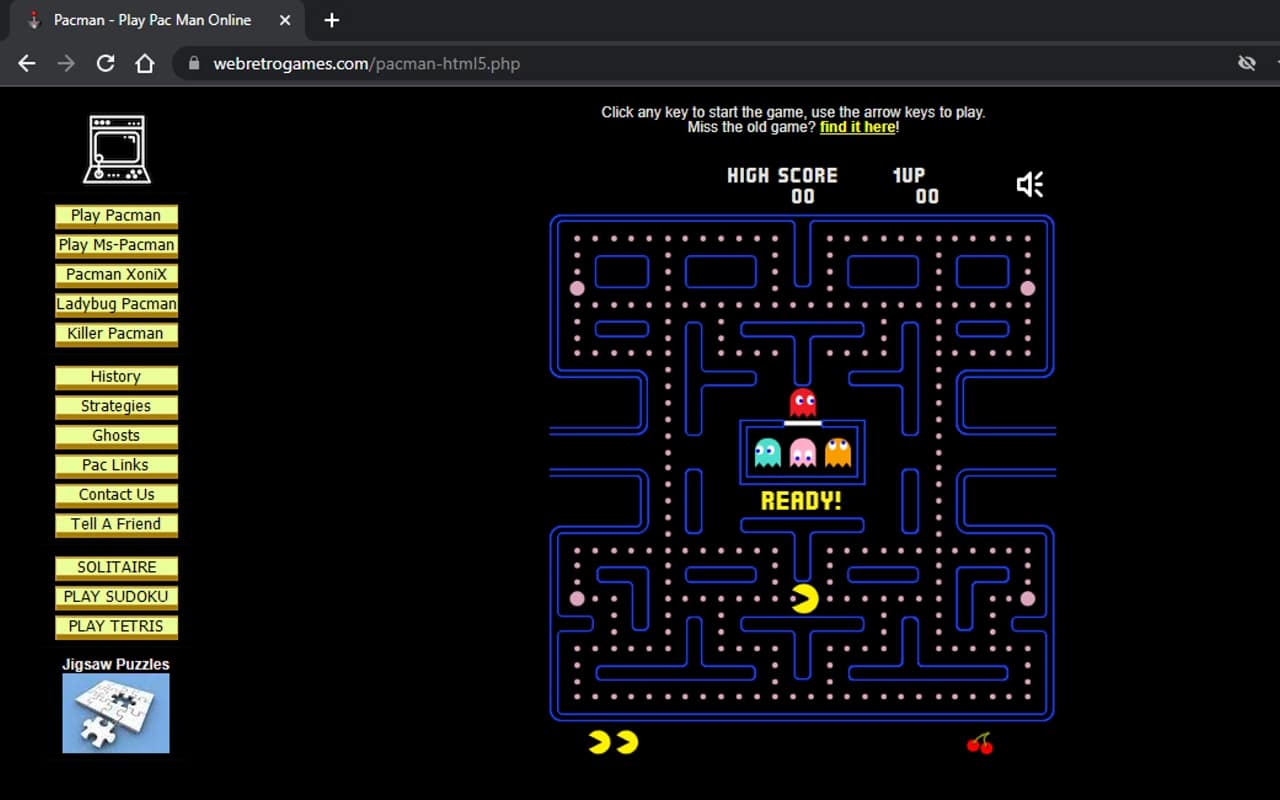Click the bottom-left power pellet
This screenshot has width=1280, height=800.
(x=577, y=598)
